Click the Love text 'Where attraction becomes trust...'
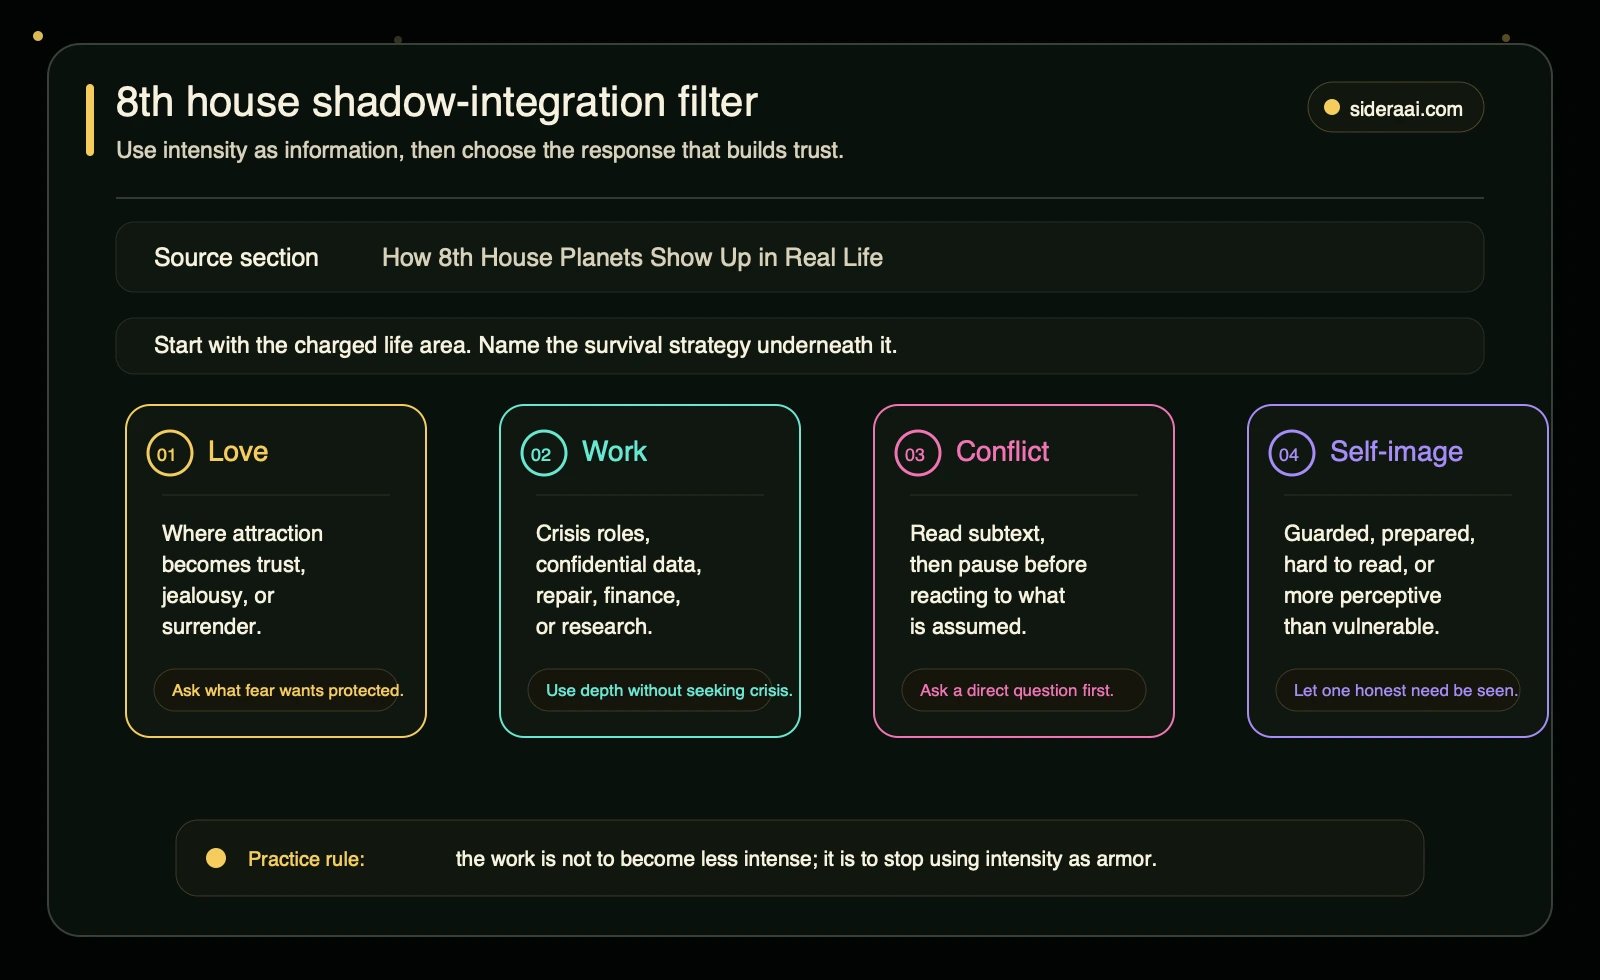The image size is (1600, 980). 242,580
